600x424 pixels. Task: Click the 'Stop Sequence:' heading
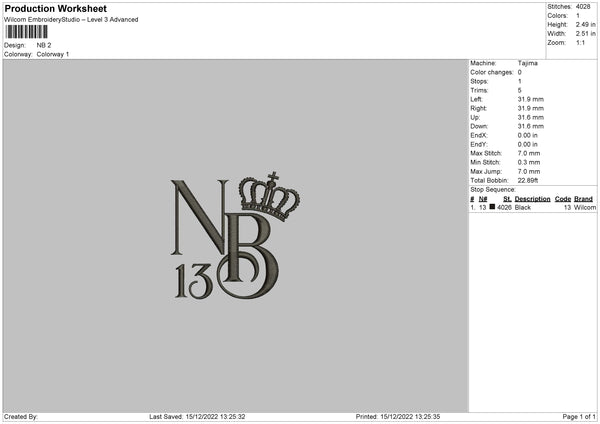pos(493,190)
